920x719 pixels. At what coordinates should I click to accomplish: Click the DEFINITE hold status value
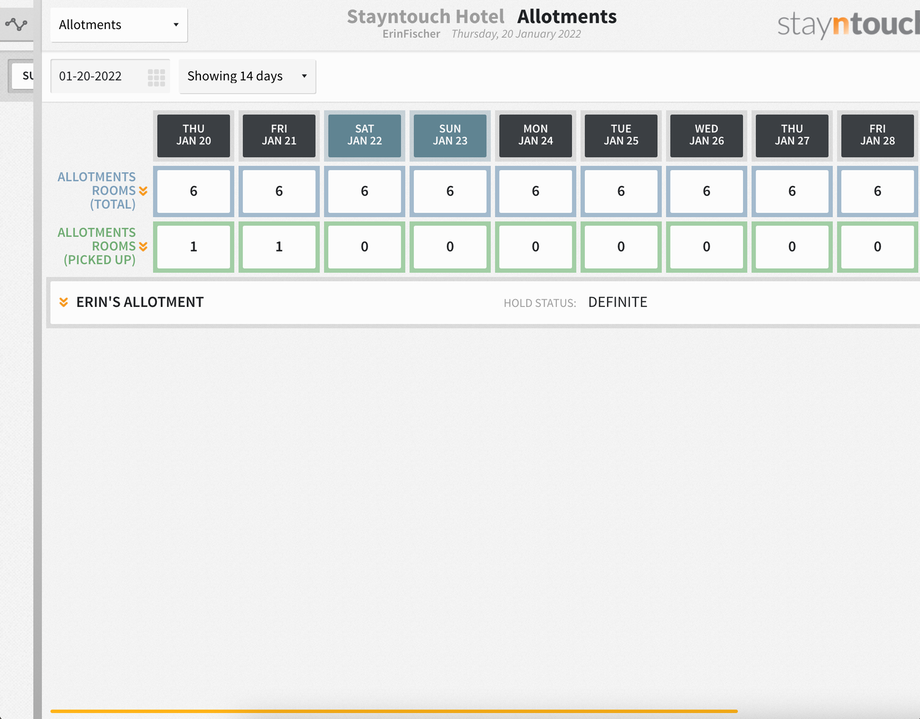617,302
